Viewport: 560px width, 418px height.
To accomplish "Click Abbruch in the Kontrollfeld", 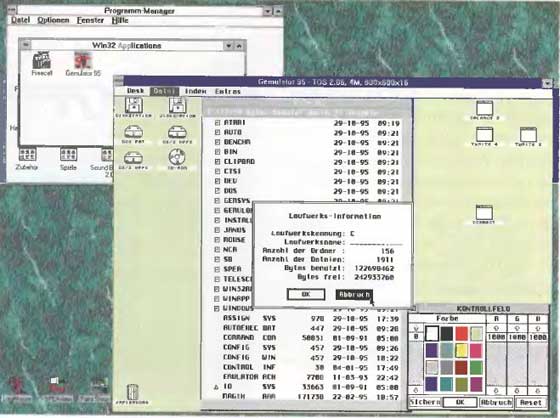I will pos(497,402).
